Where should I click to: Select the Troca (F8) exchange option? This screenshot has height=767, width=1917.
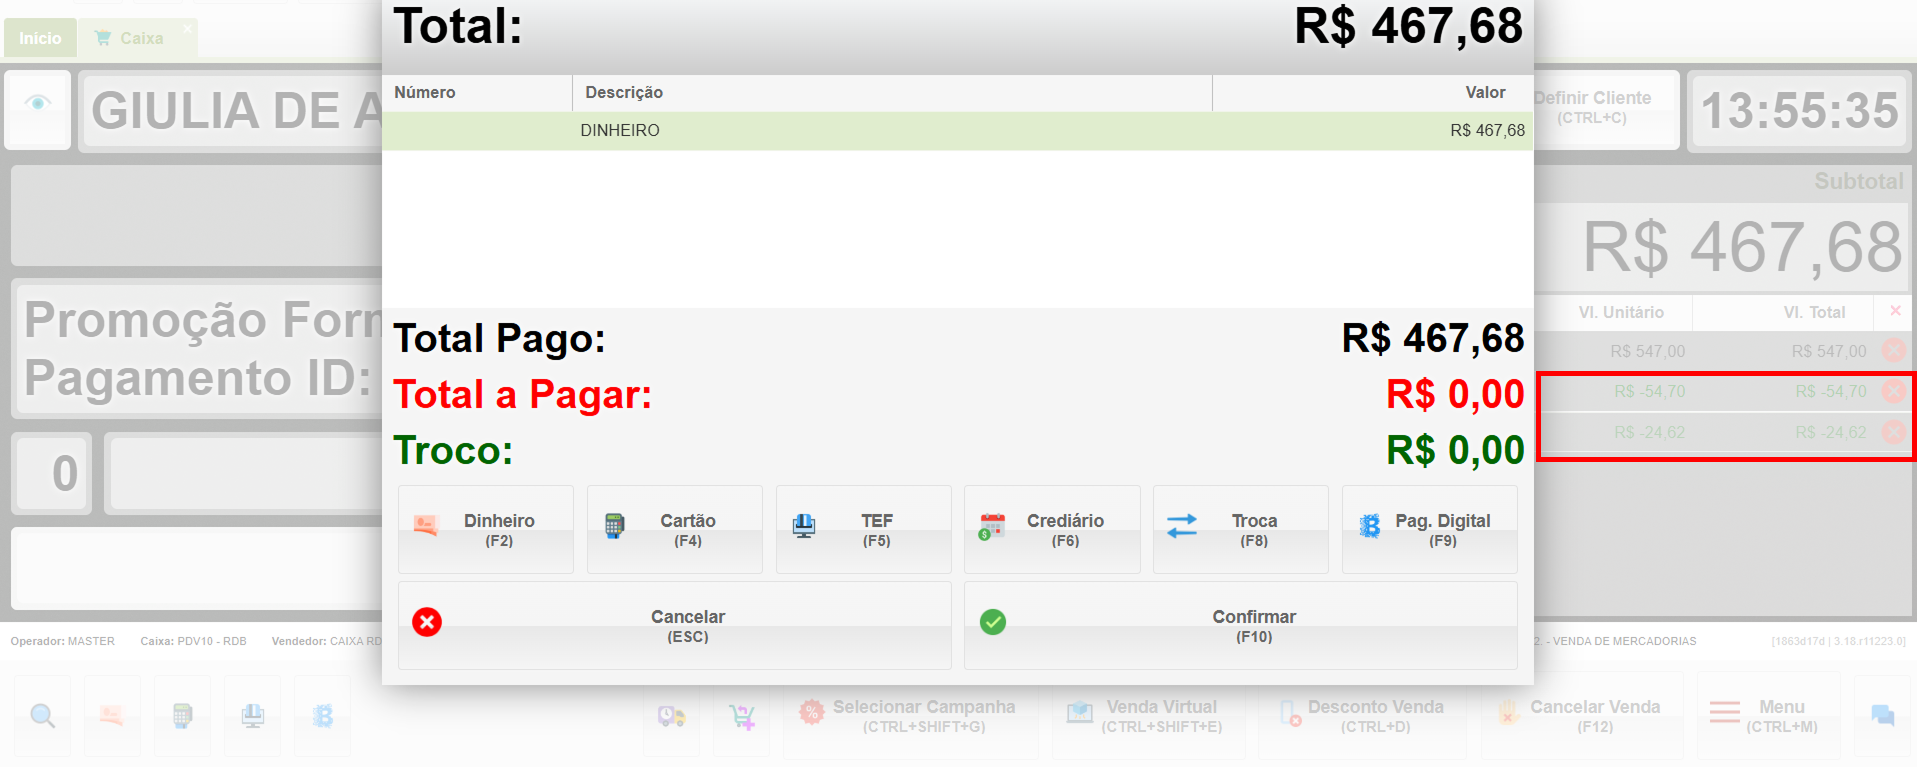point(1240,529)
